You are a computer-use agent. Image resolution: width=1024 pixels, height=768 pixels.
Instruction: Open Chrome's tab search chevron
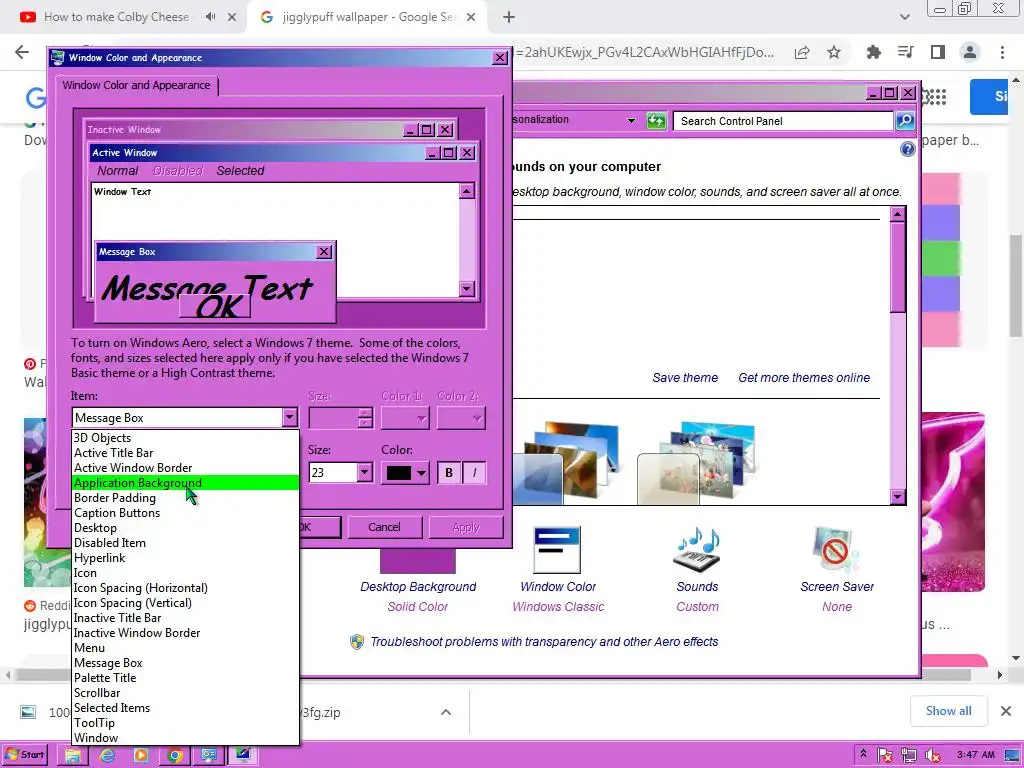(x=904, y=17)
